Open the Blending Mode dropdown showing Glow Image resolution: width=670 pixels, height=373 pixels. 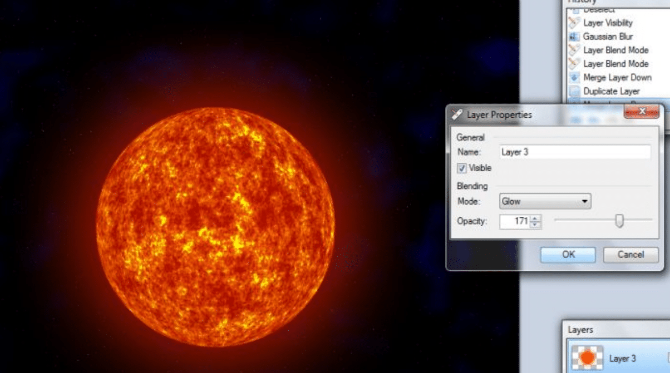[545, 201]
